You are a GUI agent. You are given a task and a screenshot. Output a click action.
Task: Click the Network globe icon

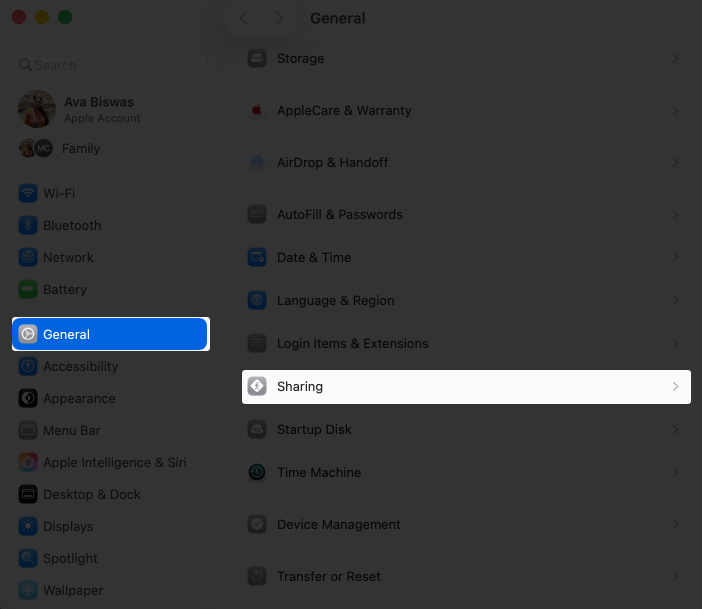click(x=28, y=257)
